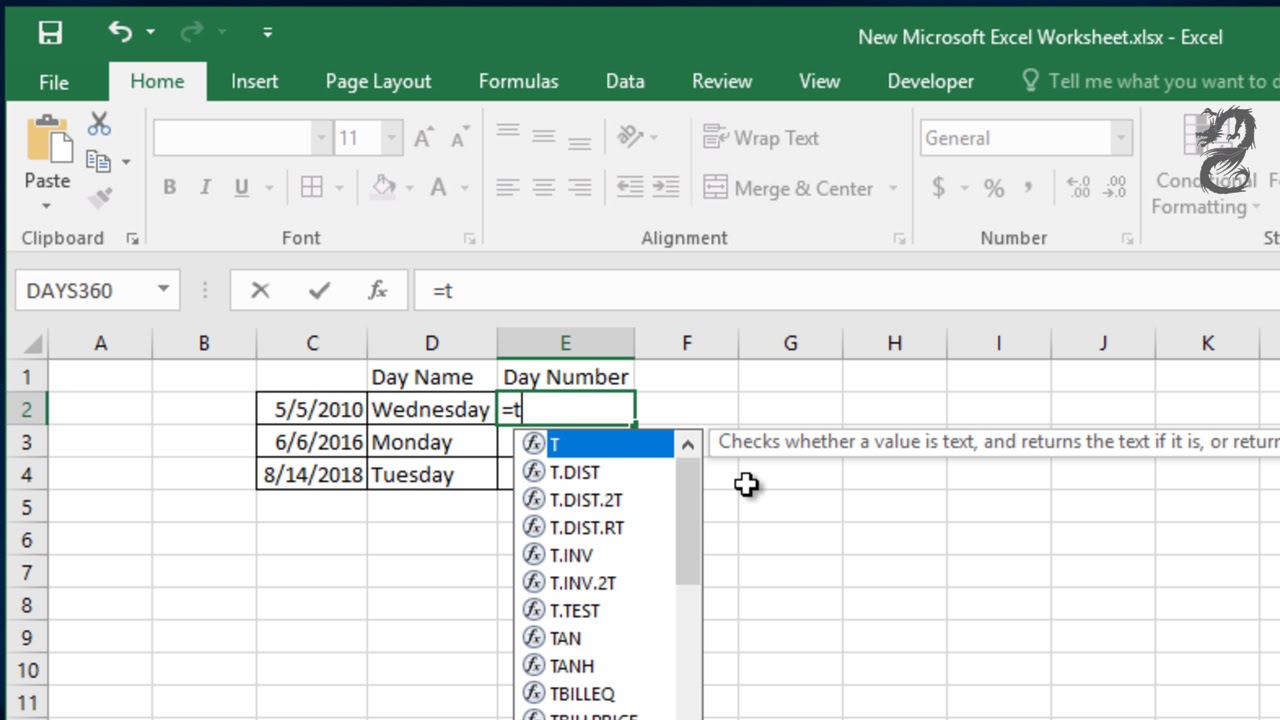The height and width of the screenshot is (720, 1280).
Task: Click the Percent Style icon
Action: [993, 188]
